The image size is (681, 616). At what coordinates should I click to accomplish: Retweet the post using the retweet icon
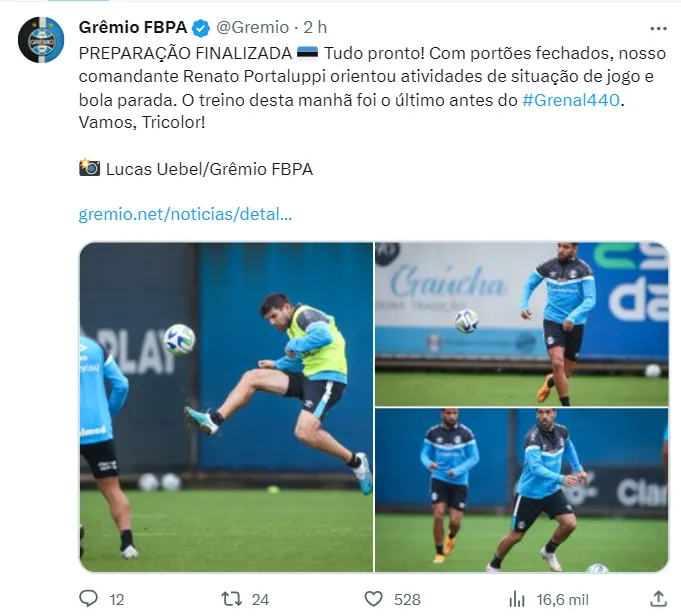(231, 599)
